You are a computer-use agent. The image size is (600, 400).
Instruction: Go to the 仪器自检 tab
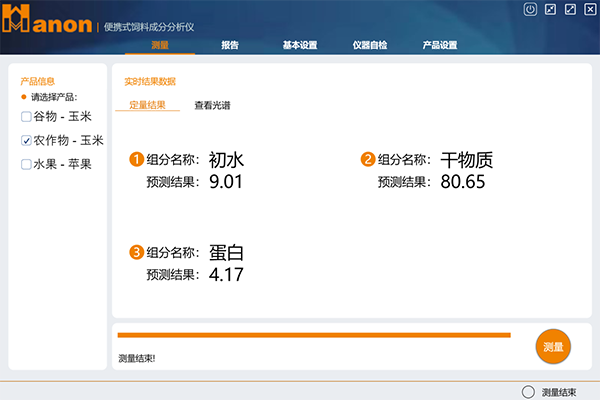click(369, 45)
